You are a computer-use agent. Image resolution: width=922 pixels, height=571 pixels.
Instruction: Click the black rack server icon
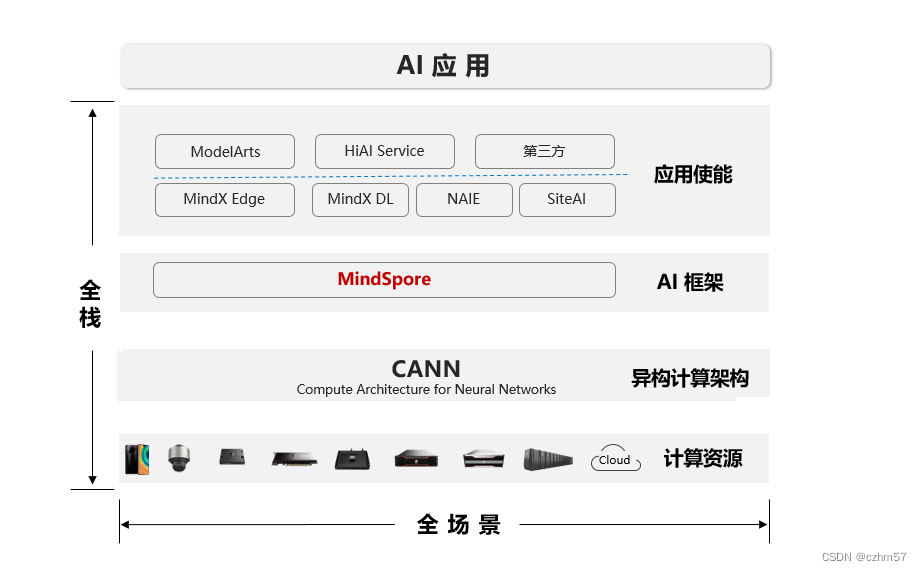[x=416, y=458]
